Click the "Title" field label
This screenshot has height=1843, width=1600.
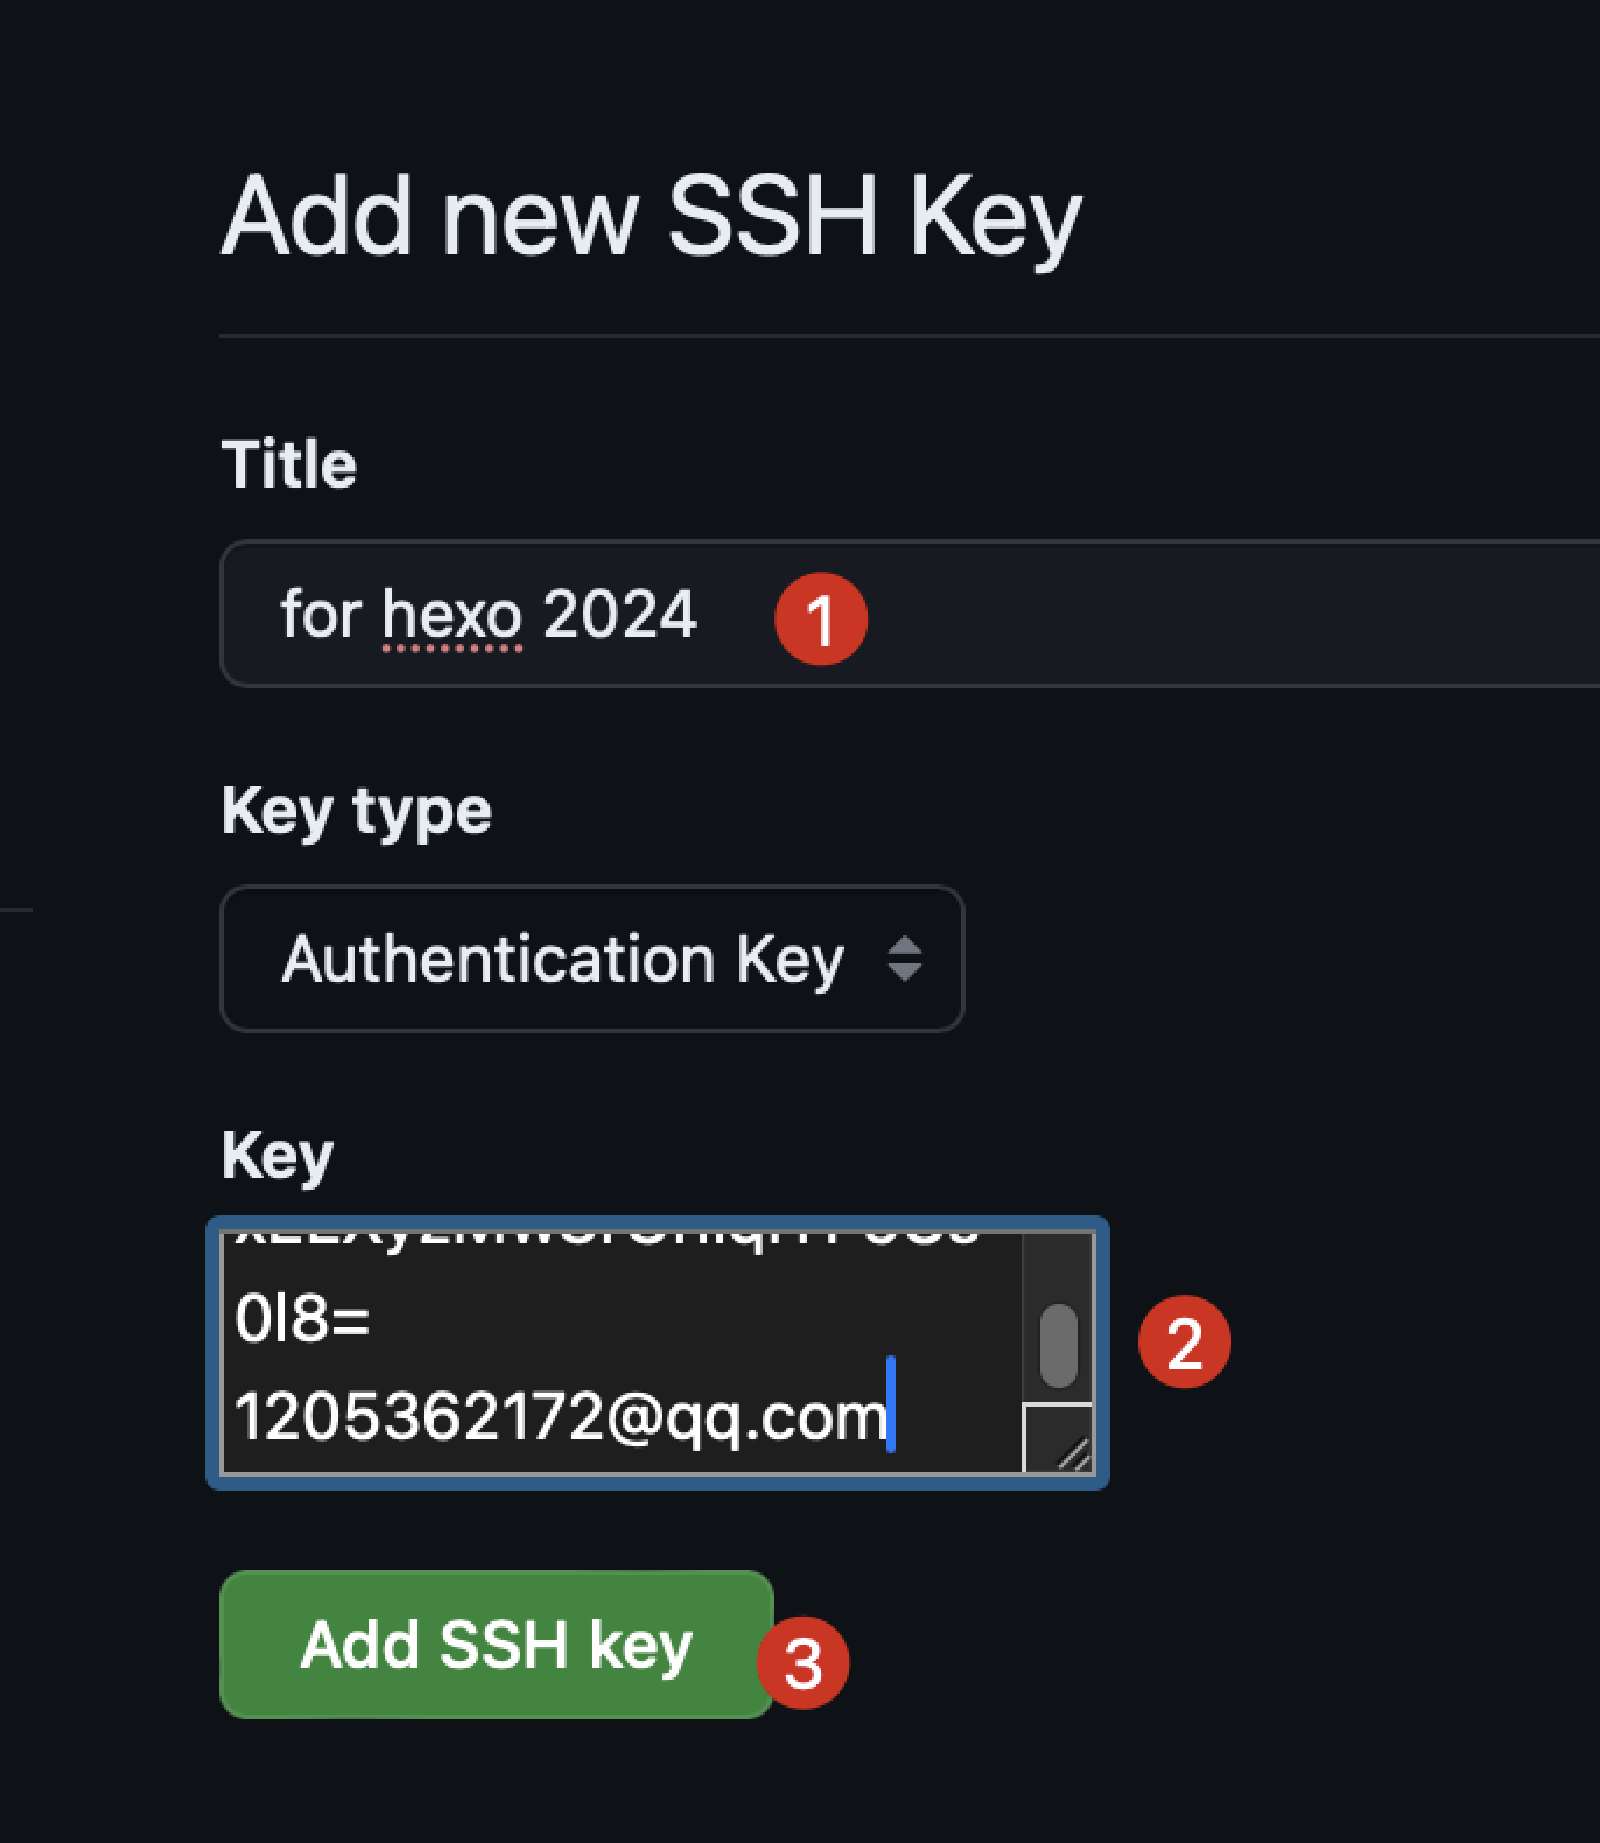(x=289, y=465)
